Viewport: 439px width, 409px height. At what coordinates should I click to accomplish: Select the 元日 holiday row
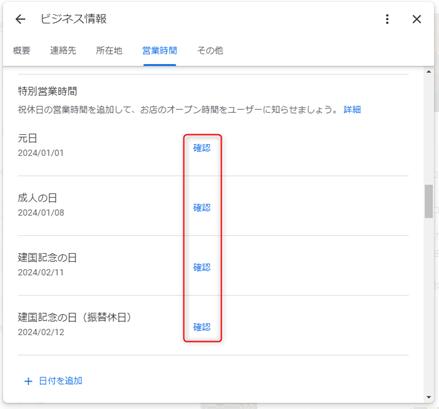click(x=213, y=146)
